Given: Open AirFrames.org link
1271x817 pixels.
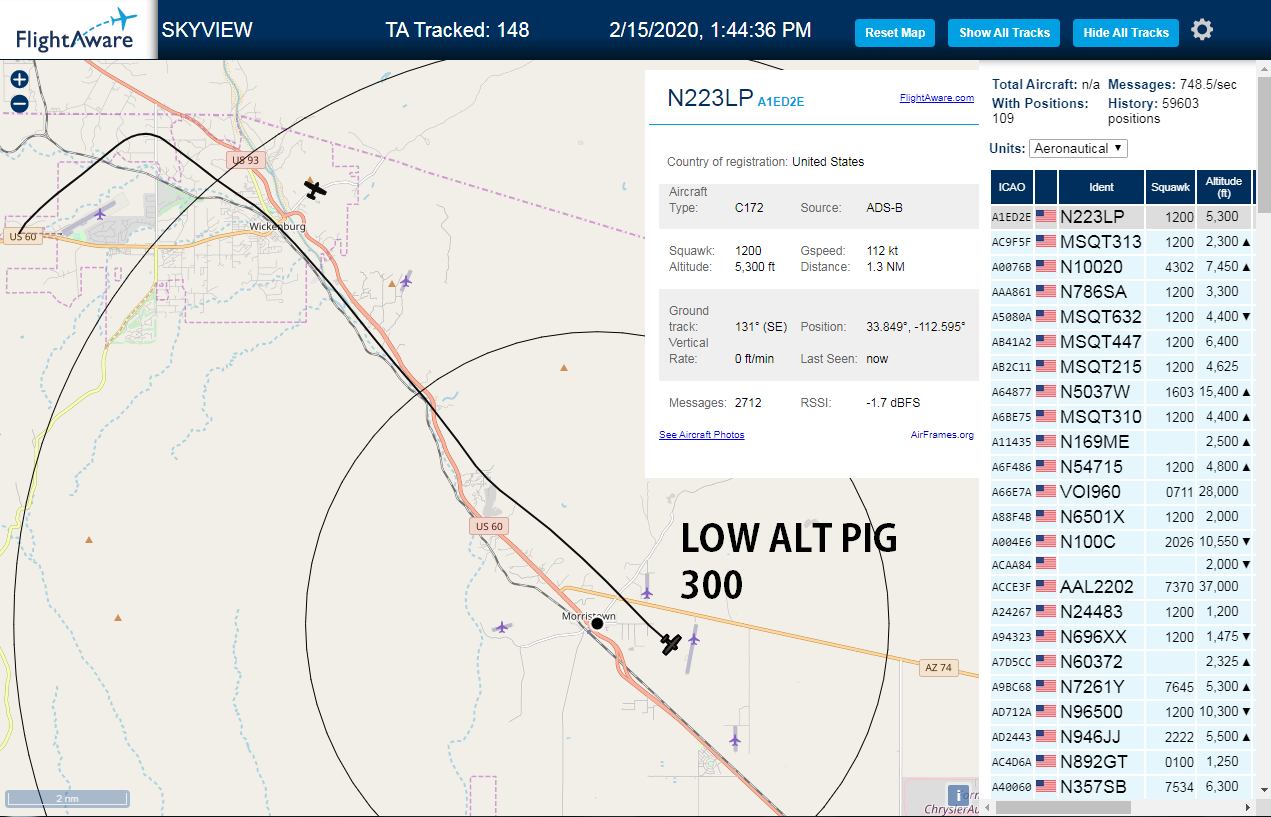Looking at the screenshot, I should [942, 435].
